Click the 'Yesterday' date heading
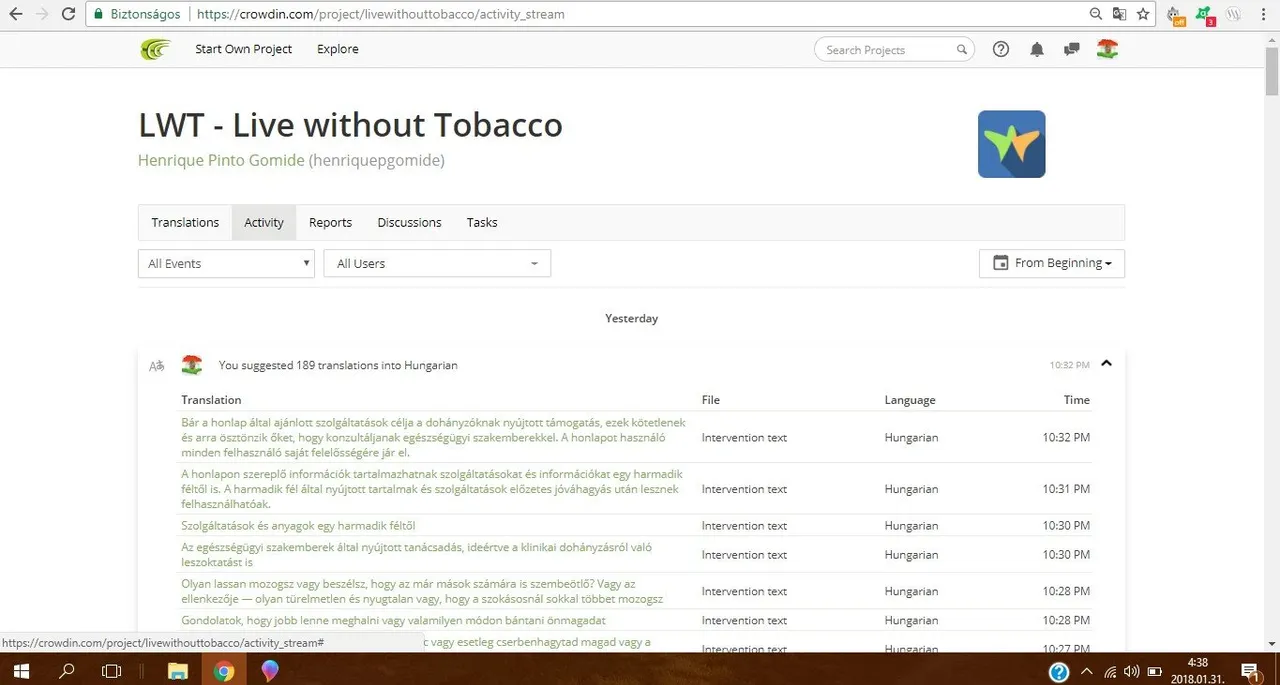This screenshot has width=1280, height=685. pyautogui.click(x=632, y=318)
